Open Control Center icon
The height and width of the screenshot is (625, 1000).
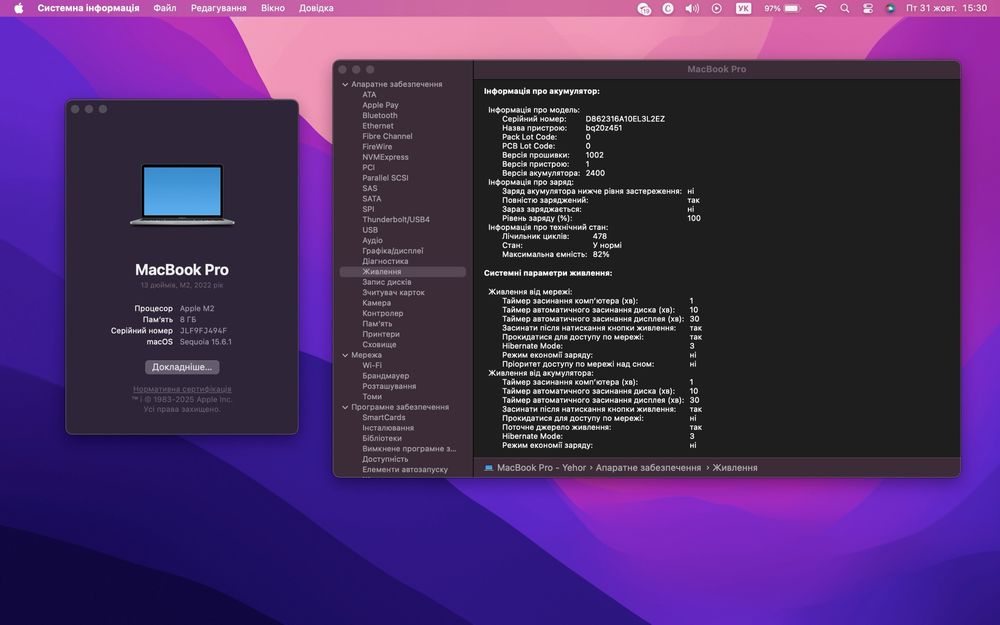tap(867, 8)
